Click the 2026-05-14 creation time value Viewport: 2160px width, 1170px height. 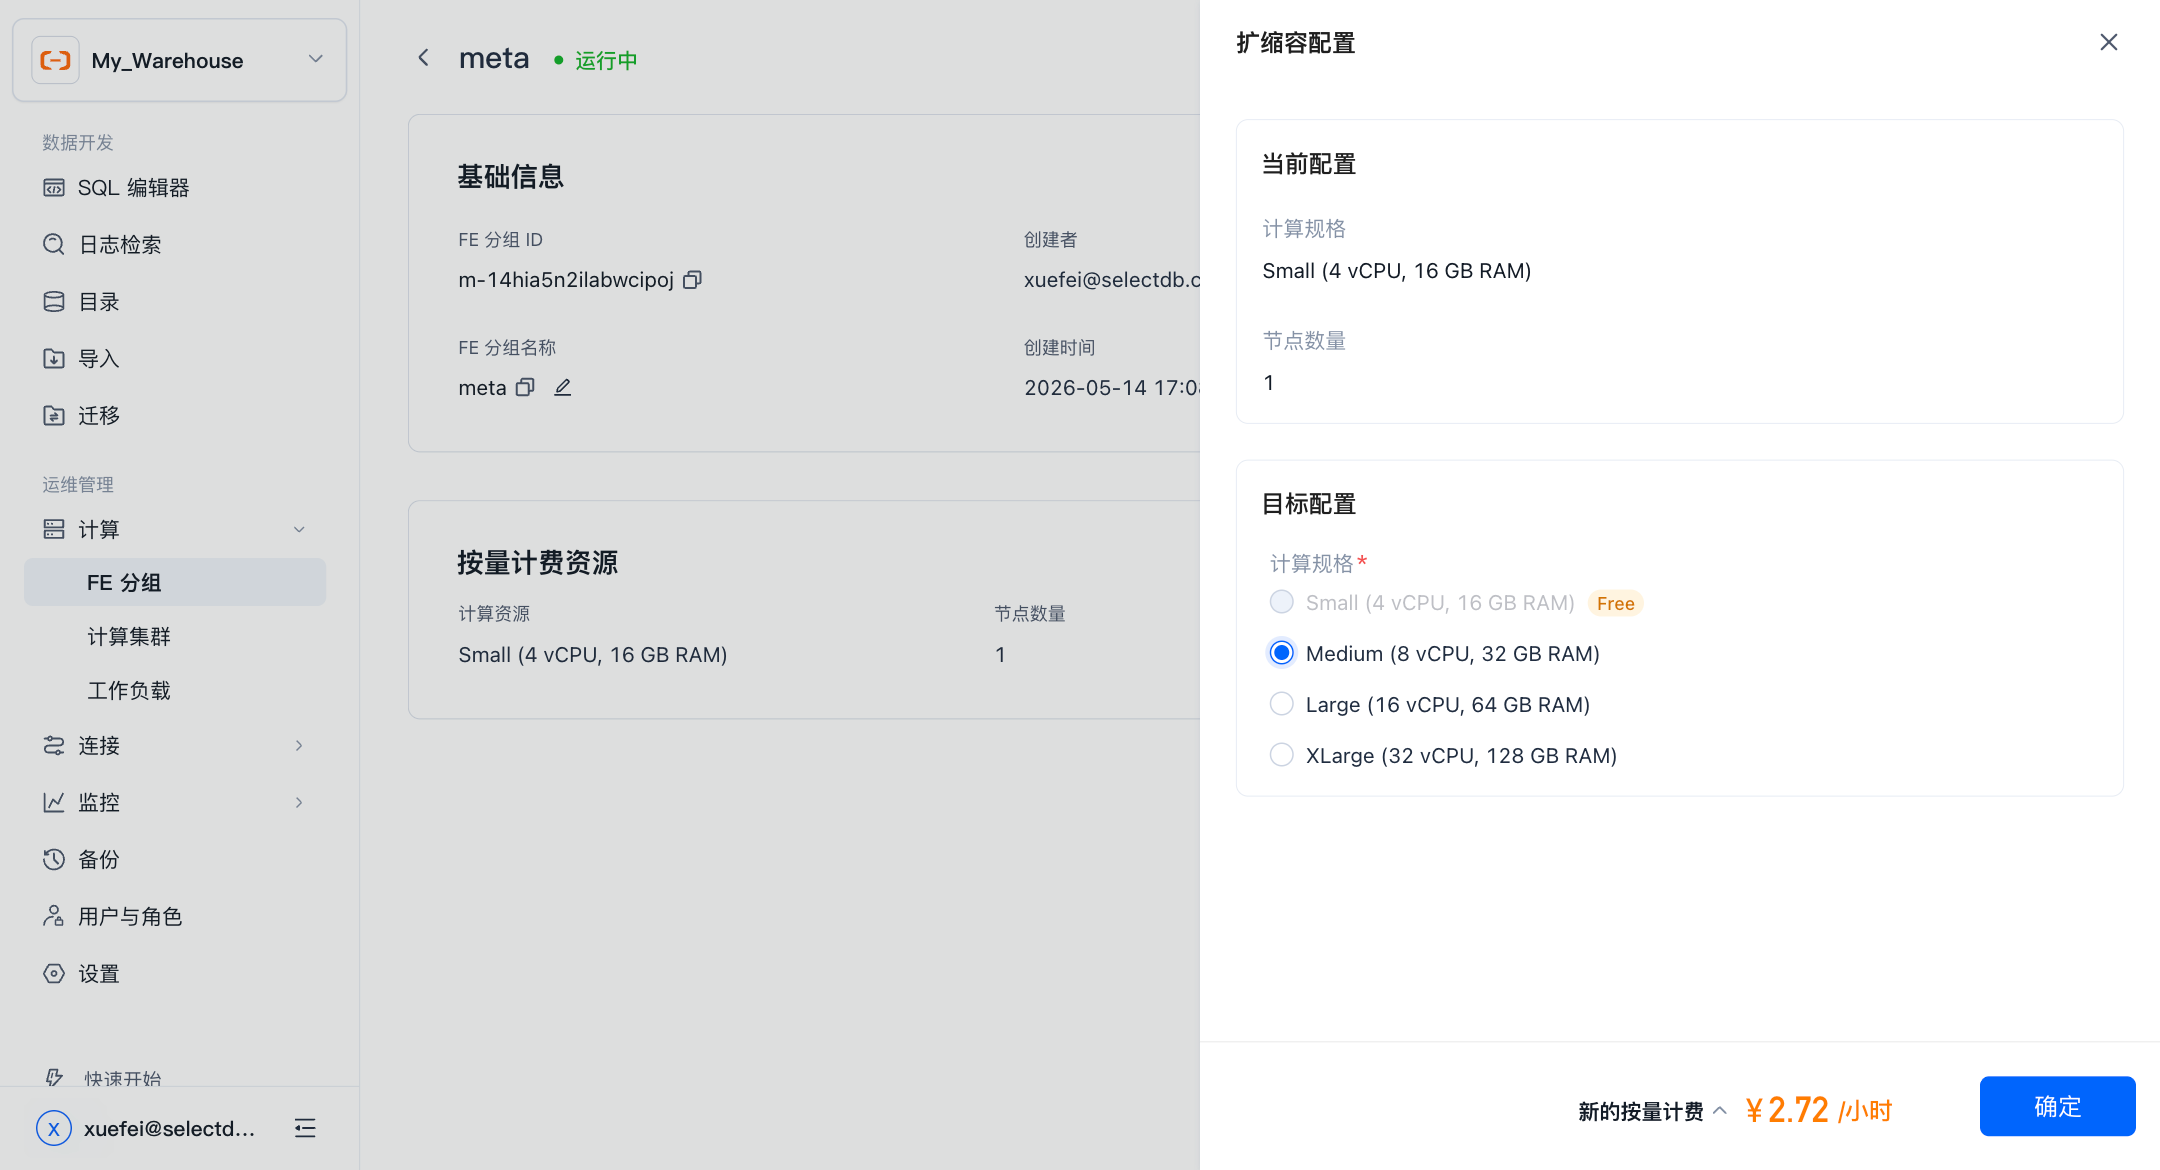click(x=1112, y=388)
